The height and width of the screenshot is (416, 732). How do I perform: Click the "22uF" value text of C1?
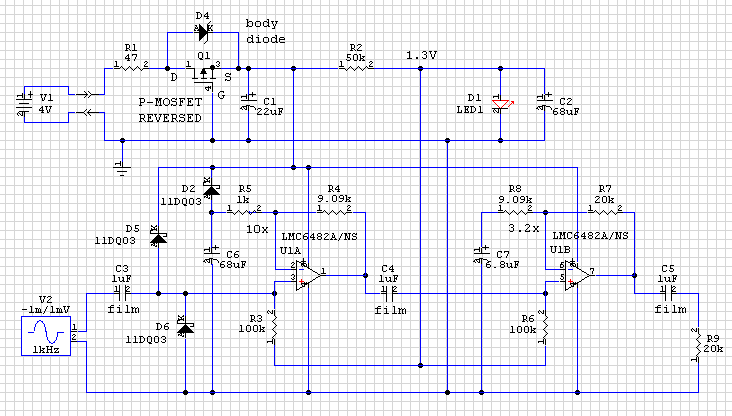(270, 112)
